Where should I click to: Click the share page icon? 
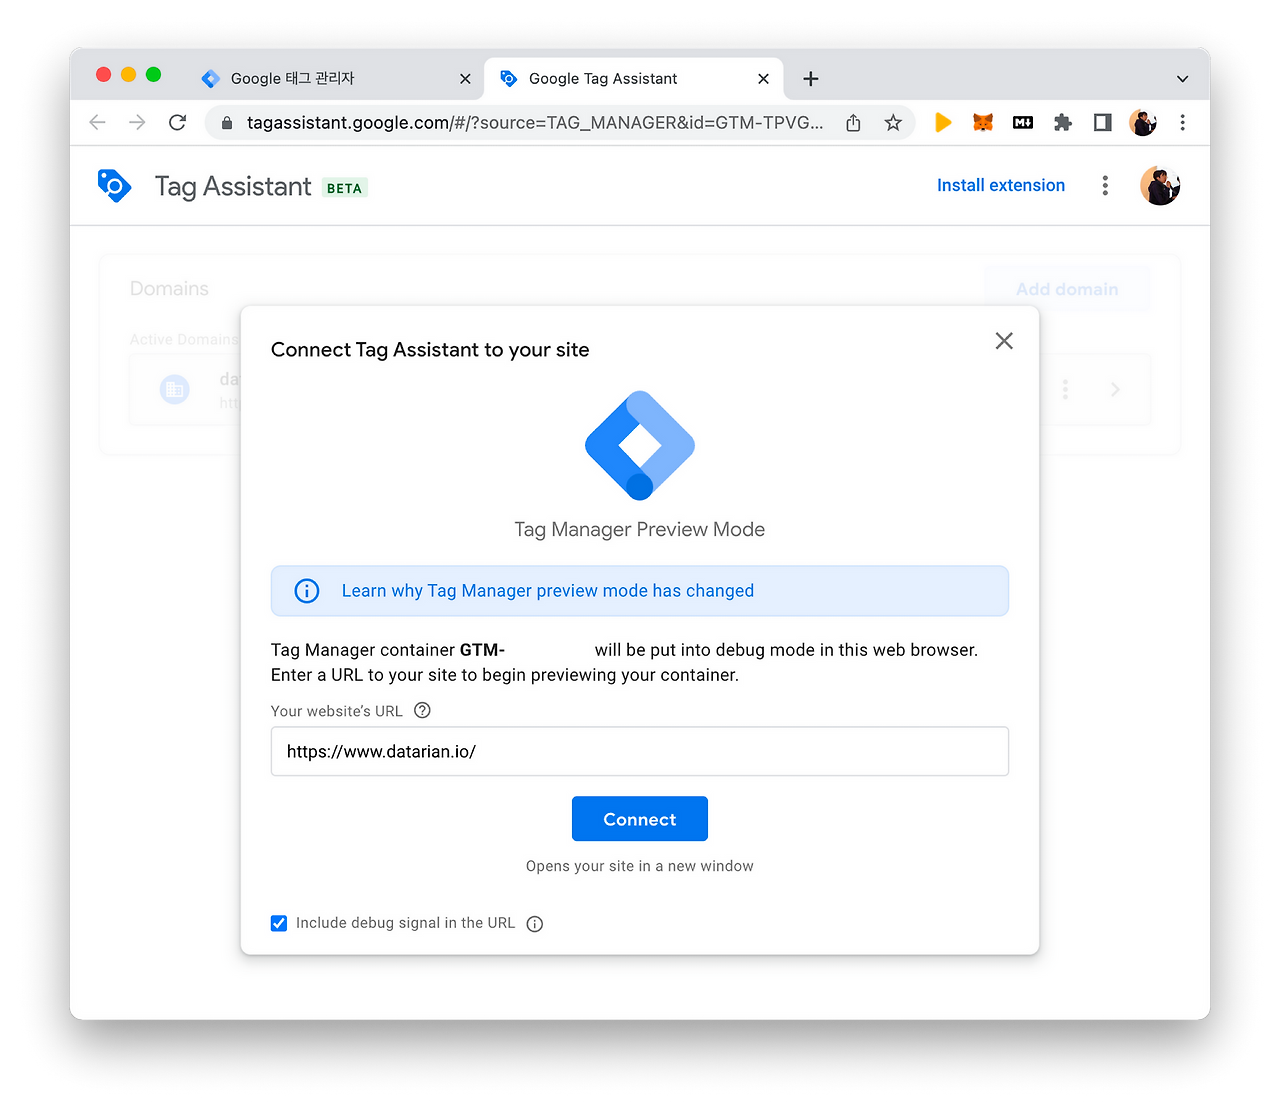click(x=853, y=122)
